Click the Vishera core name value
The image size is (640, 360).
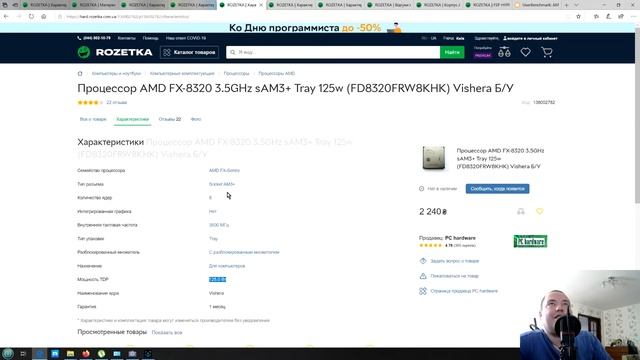216,293
